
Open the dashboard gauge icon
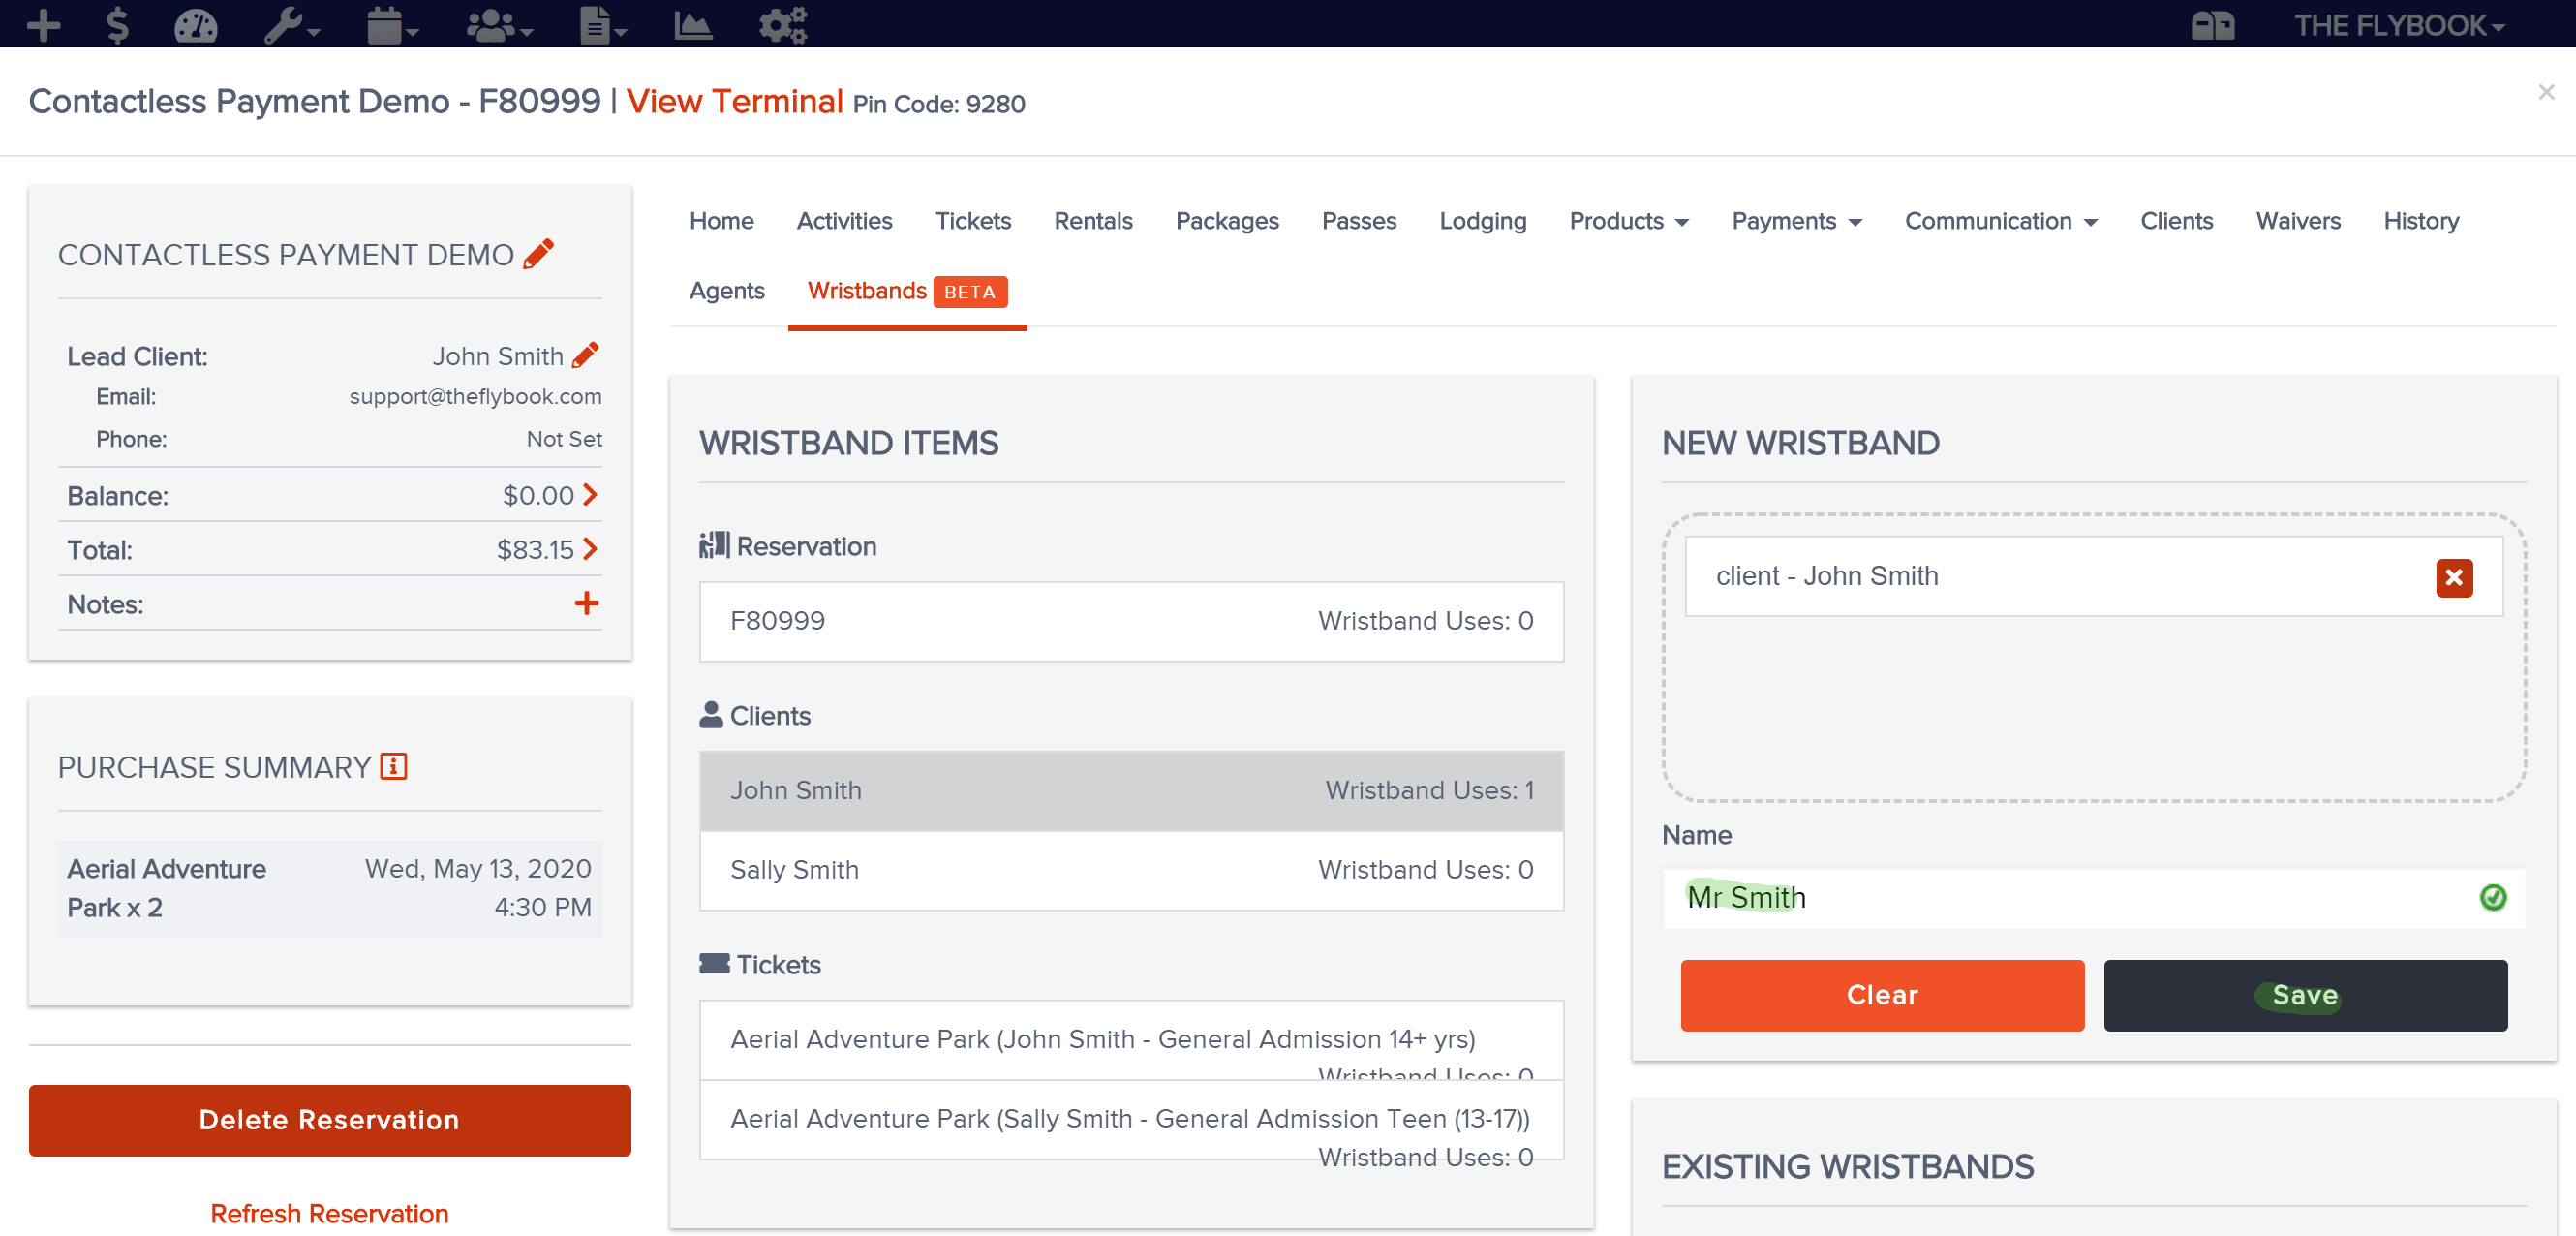click(x=195, y=24)
